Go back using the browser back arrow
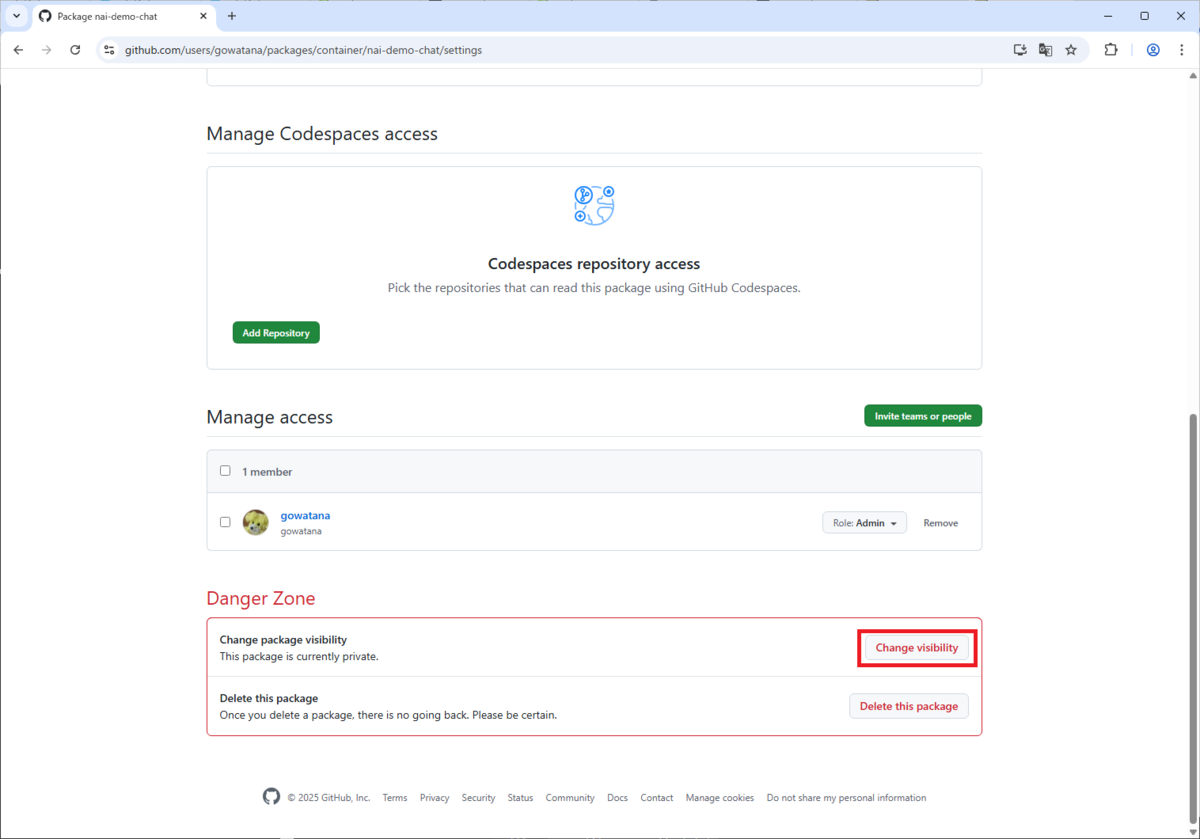This screenshot has height=839, width=1200. coord(18,50)
